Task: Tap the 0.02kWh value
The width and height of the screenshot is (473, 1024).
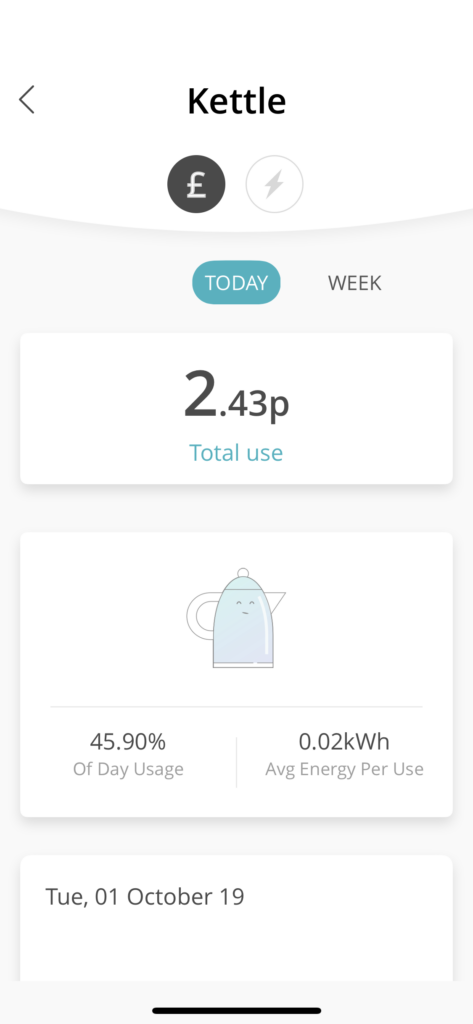Action: [344, 742]
